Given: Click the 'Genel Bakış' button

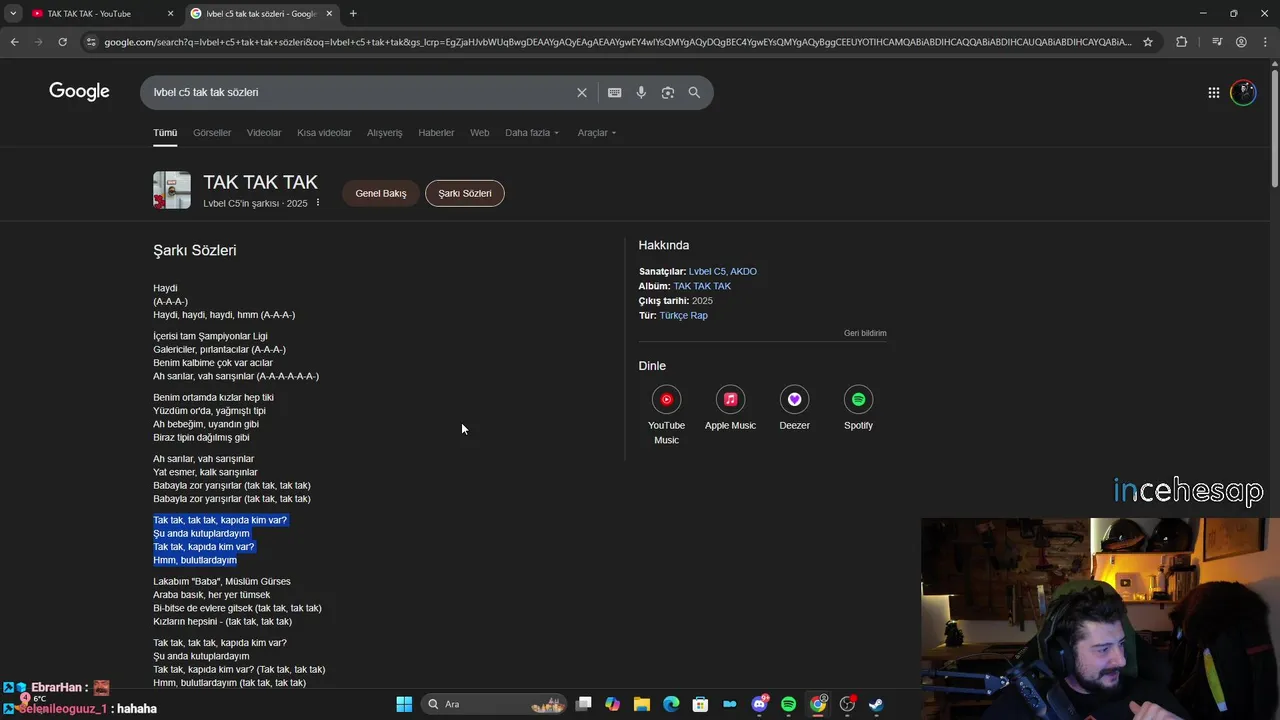Looking at the screenshot, I should click(x=381, y=193).
